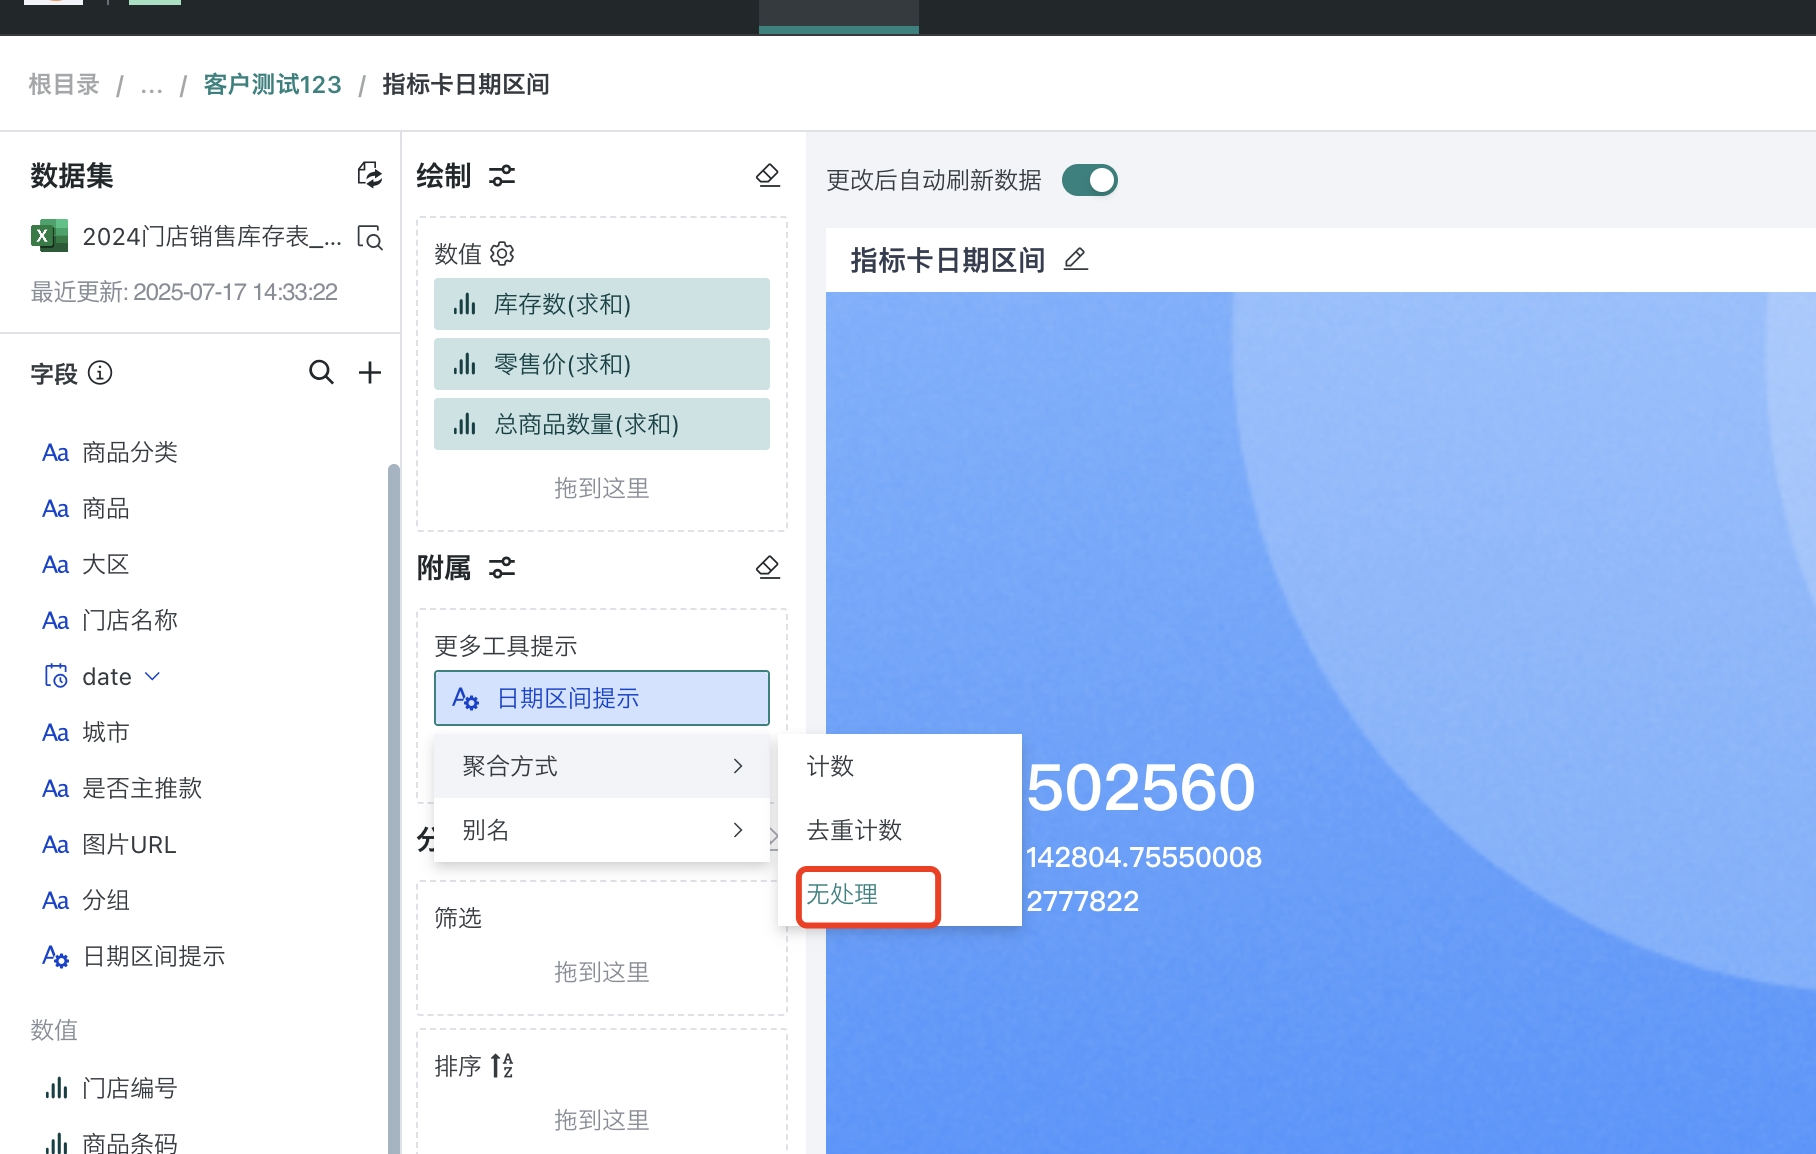Click the calculated-field icon in 日期区间提示 pill
Viewport: 1816px width, 1154px height.
click(466, 698)
